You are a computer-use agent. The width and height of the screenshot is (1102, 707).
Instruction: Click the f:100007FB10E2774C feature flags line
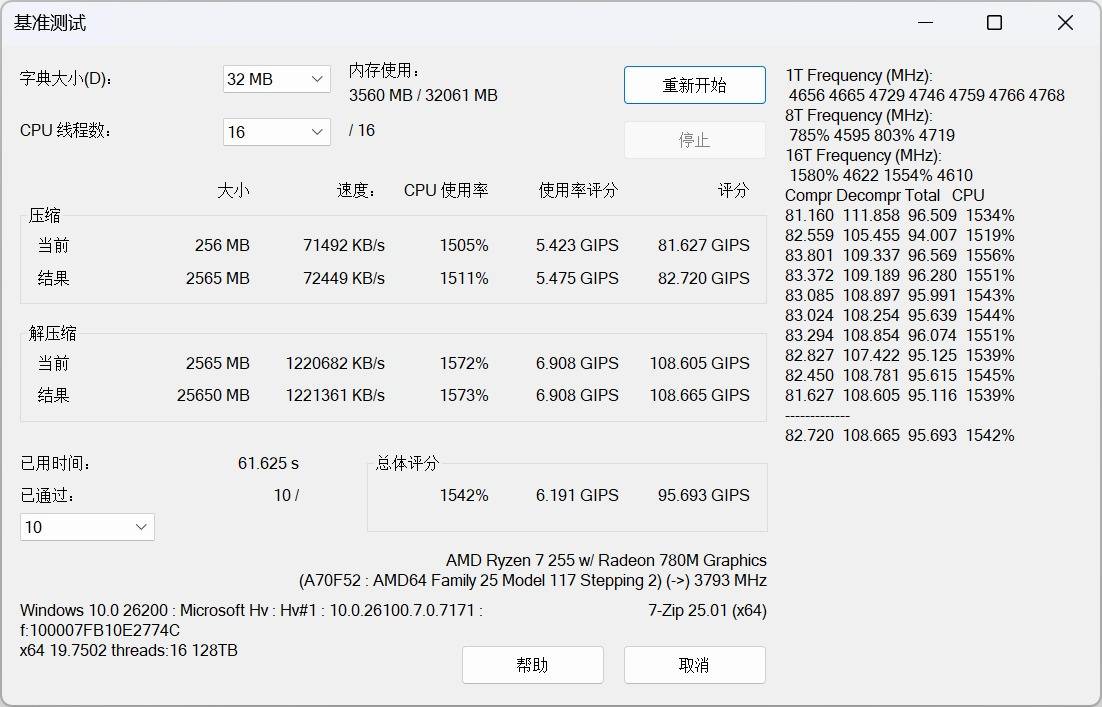pos(100,630)
